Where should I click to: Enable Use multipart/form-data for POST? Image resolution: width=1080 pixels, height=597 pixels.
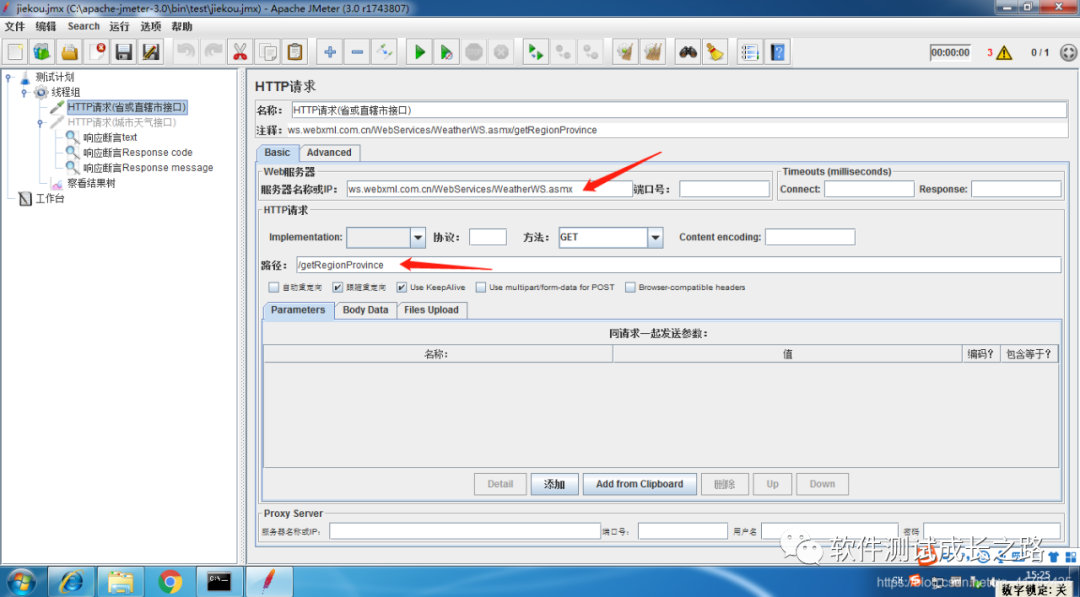pos(481,287)
